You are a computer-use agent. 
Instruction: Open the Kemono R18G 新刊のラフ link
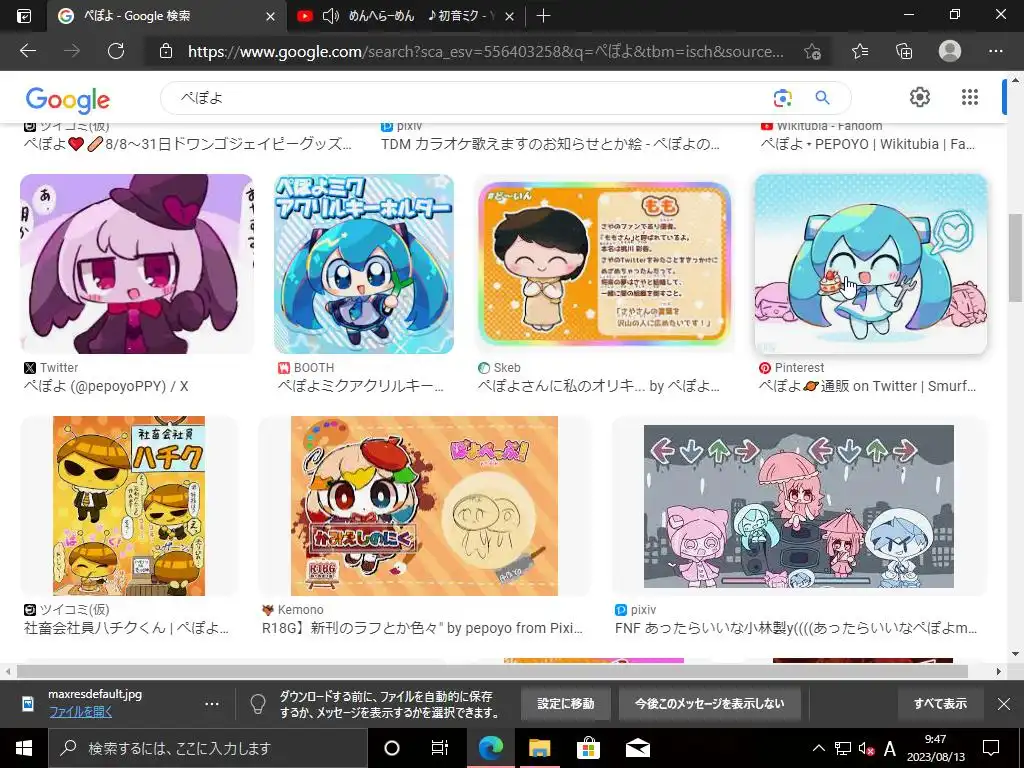pyautogui.click(x=422, y=628)
